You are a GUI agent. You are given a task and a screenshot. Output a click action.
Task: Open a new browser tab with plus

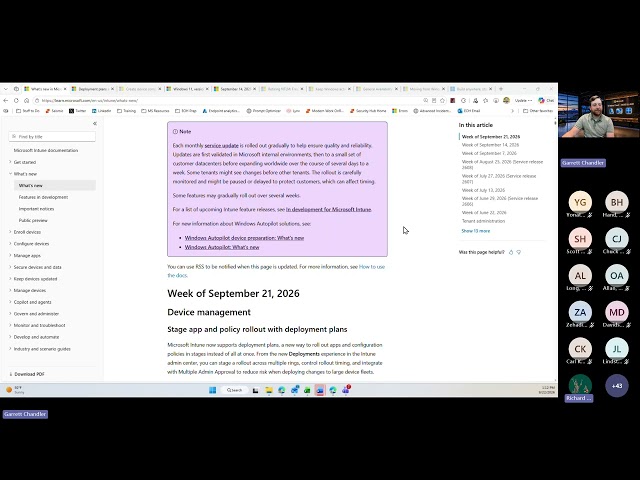tap(501, 89)
